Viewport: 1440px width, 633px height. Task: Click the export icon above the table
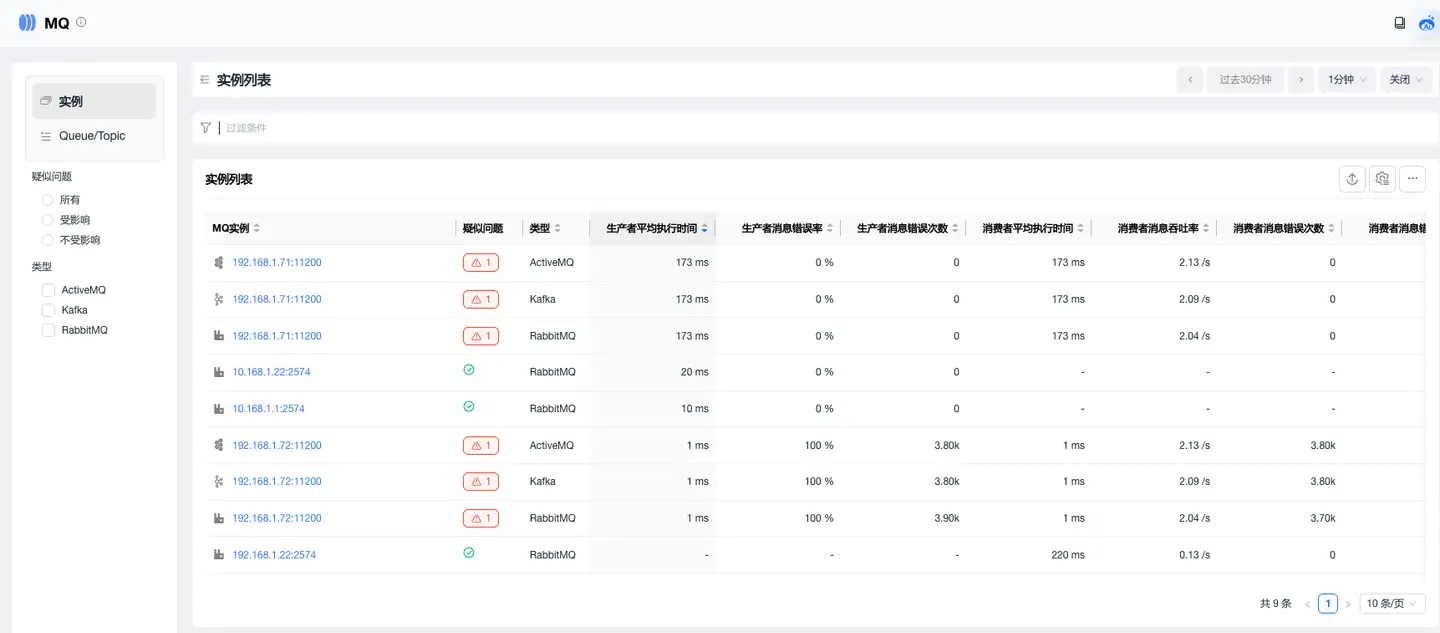coord(1352,179)
